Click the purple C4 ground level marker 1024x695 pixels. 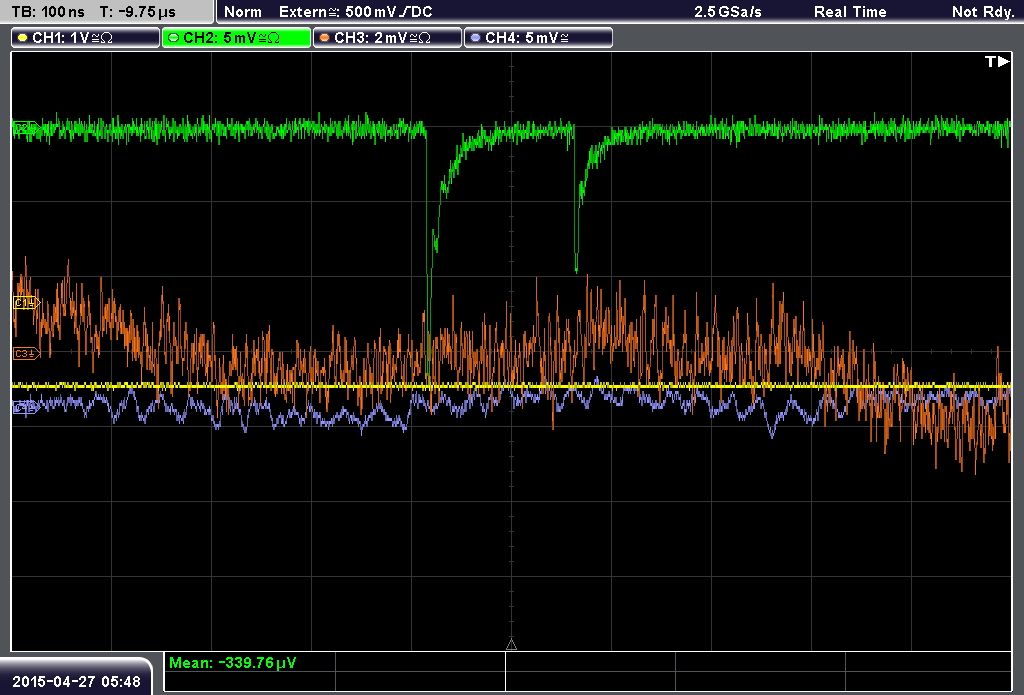point(26,408)
